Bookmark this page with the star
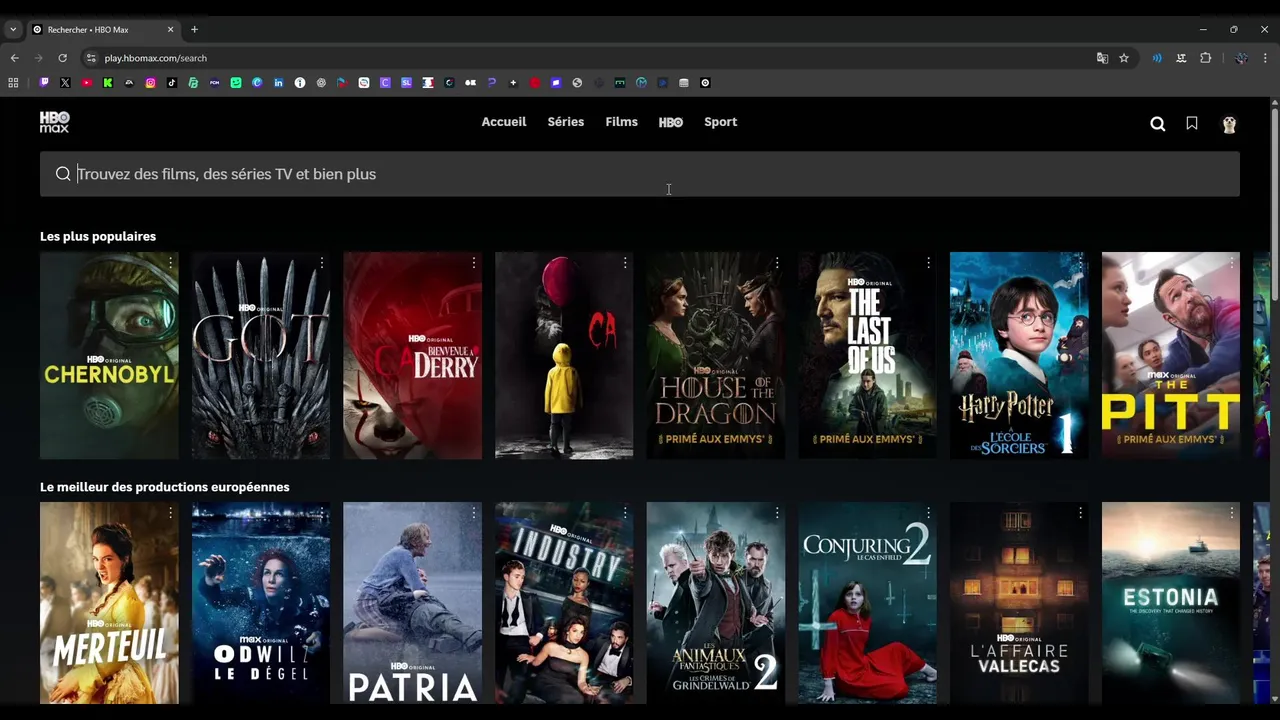Screen dimensions: 1280x720 1124,58
